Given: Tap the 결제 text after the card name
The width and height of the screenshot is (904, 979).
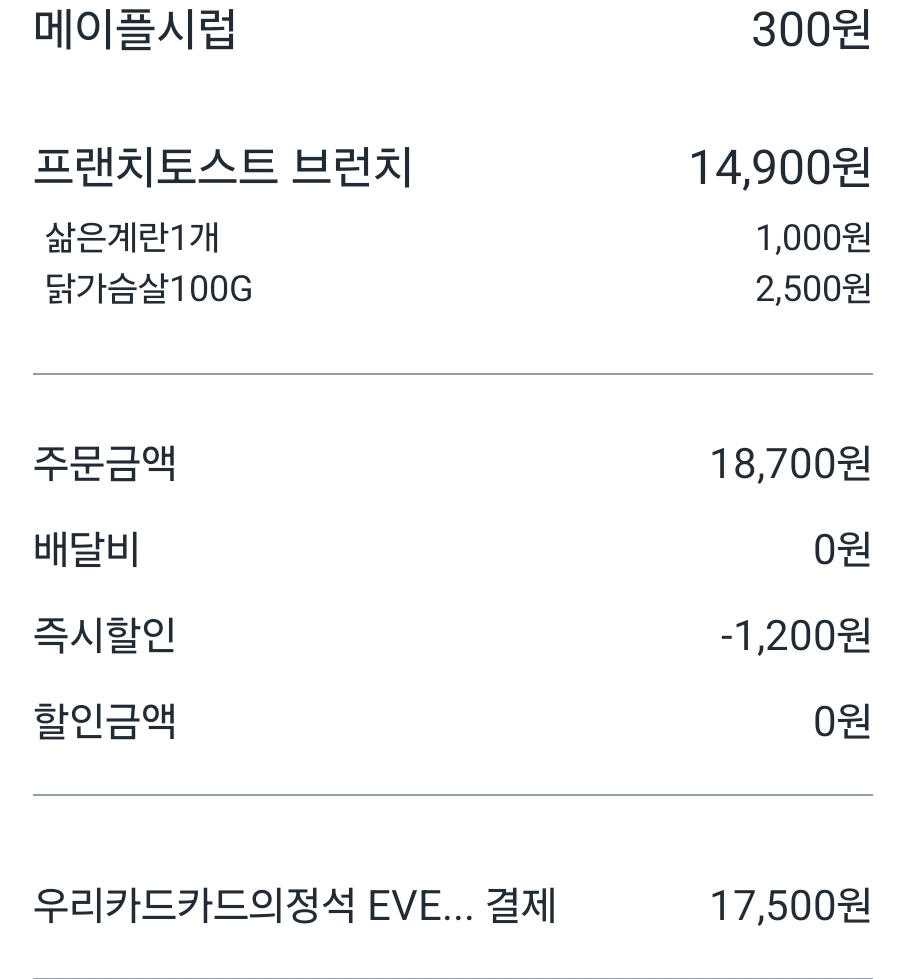Looking at the screenshot, I should click(520, 907).
